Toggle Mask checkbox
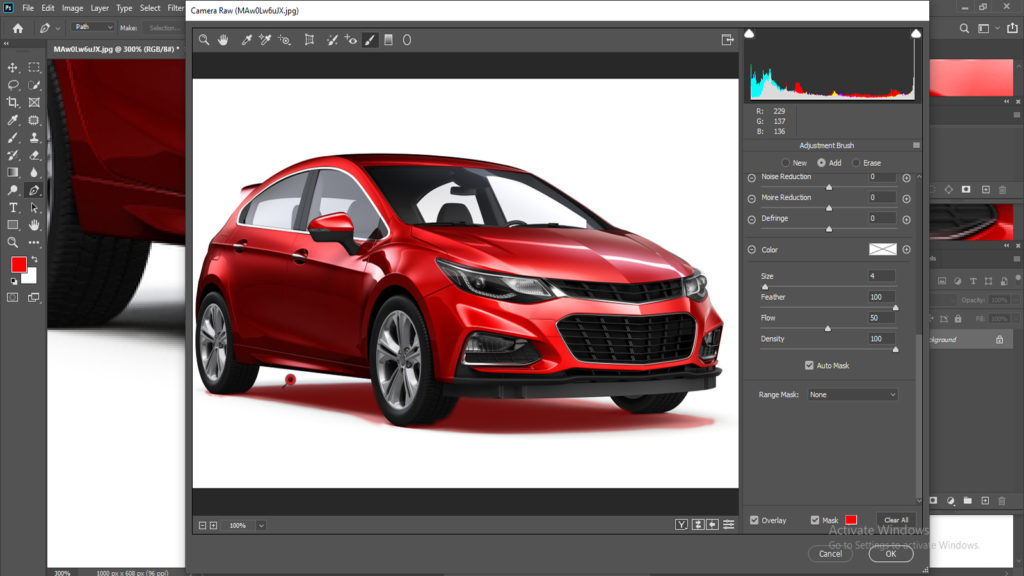 pyautogui.click(x=815, y=520)
